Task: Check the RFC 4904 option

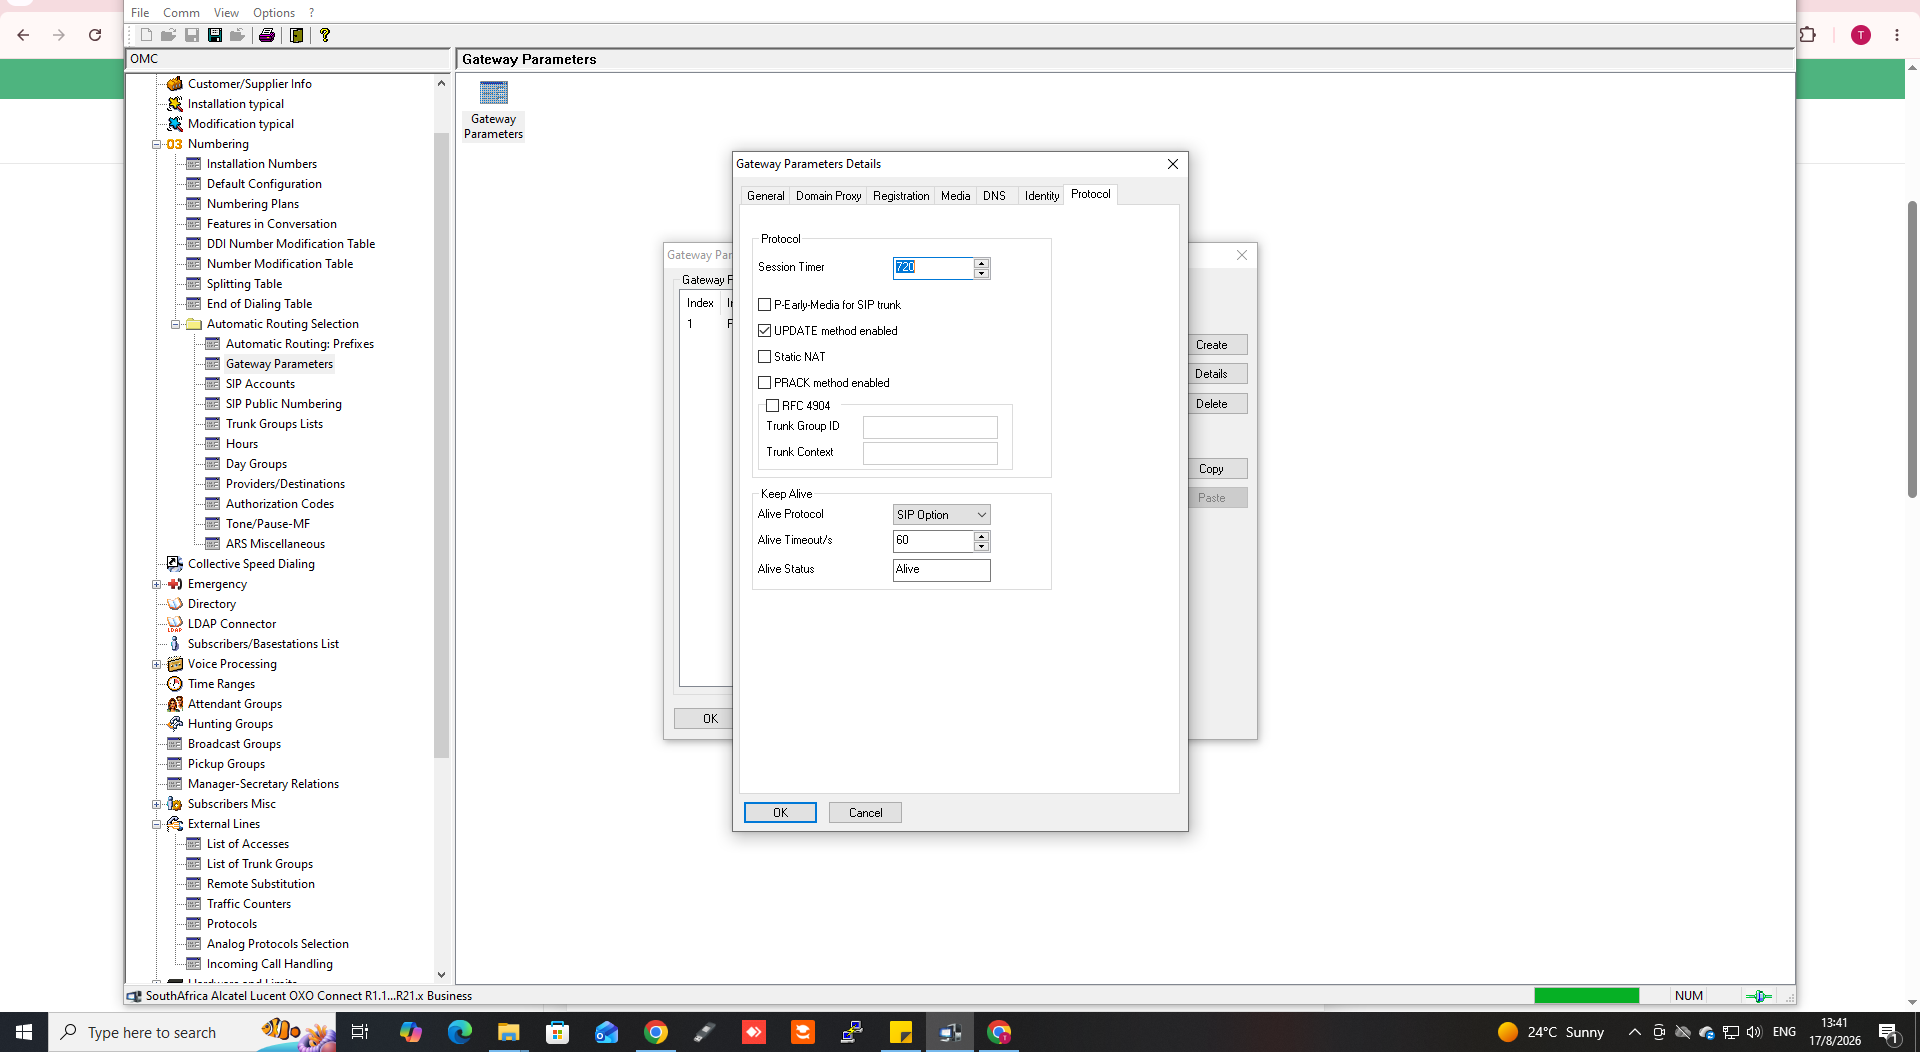Action: point(773,406)
